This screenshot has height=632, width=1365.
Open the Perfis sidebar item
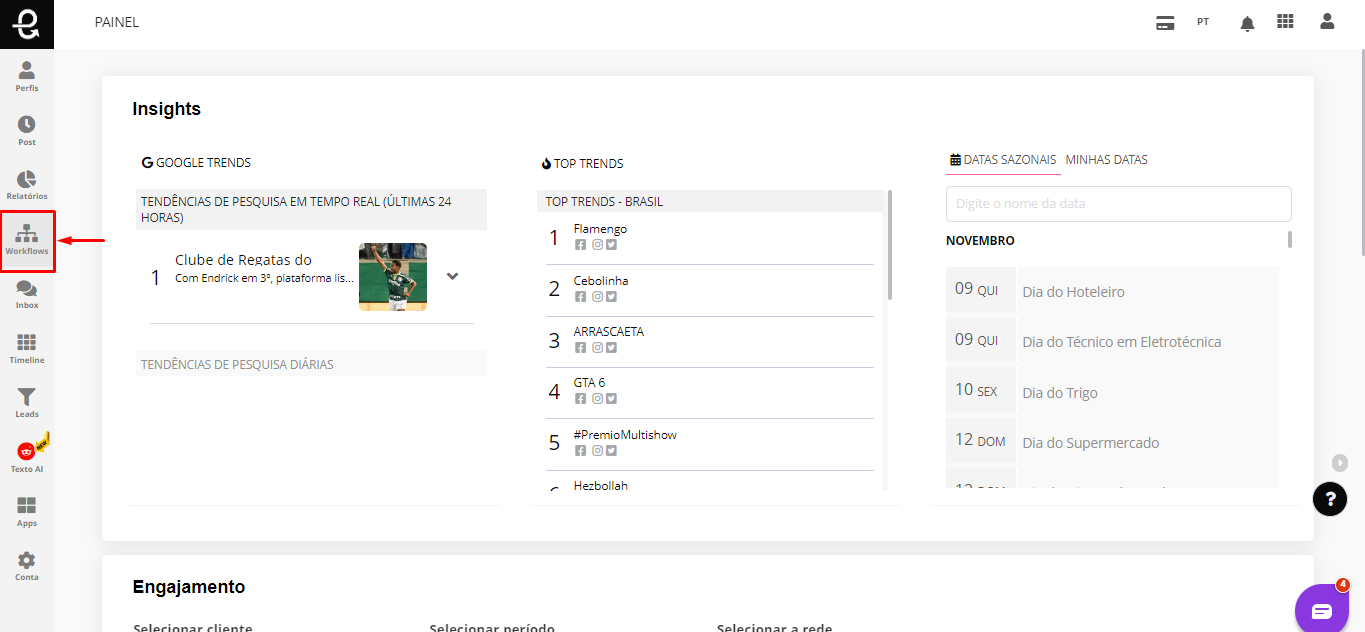(x=27, y=76)
